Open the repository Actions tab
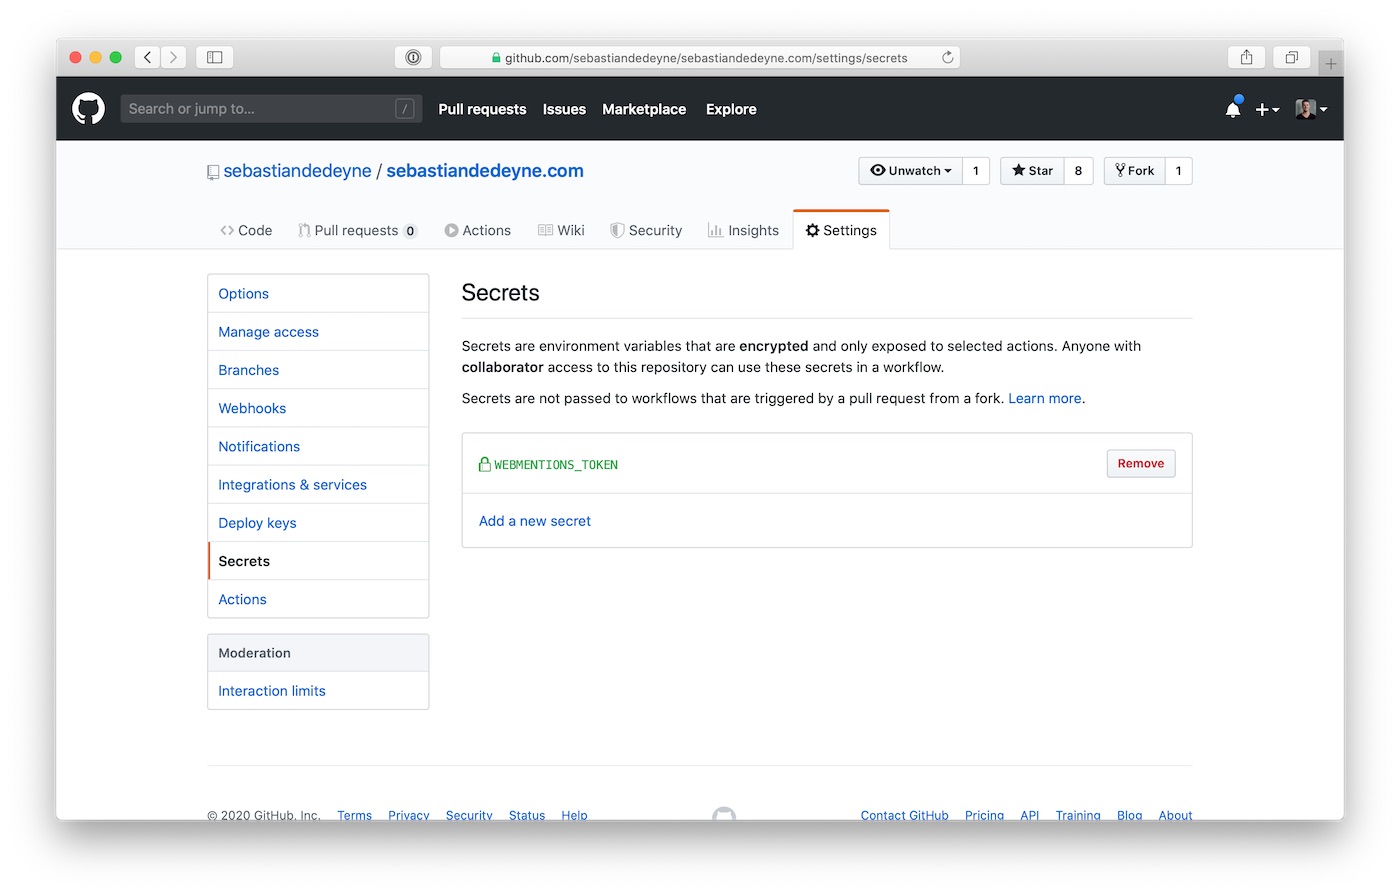The width and height of the screenshot is (1400, 894). tap(478, 230)
